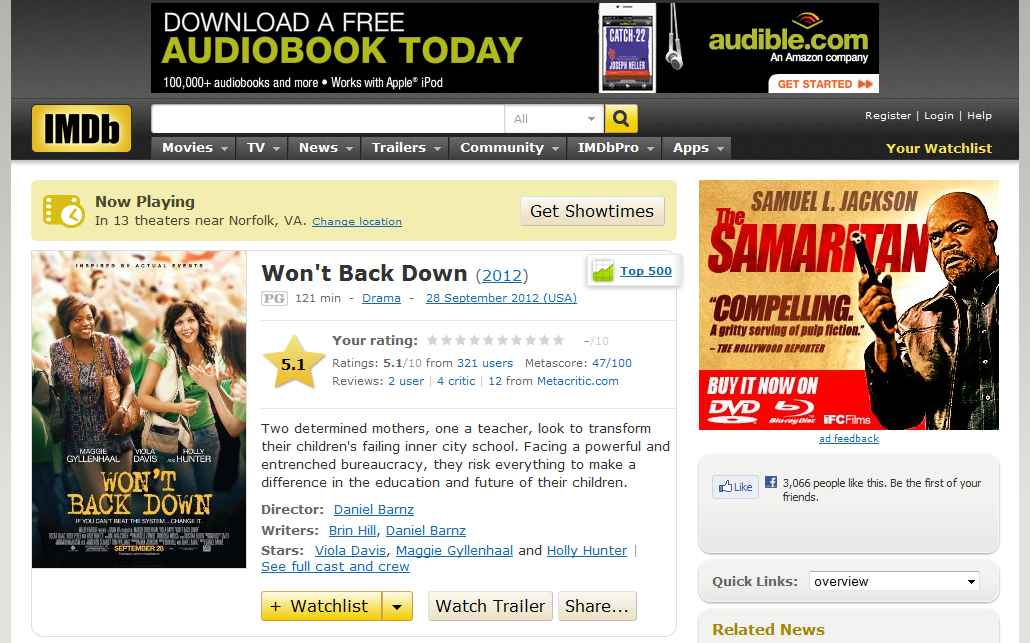
Task: Click The Samaritan DVD advertisement
Action: tap(849, 305)
